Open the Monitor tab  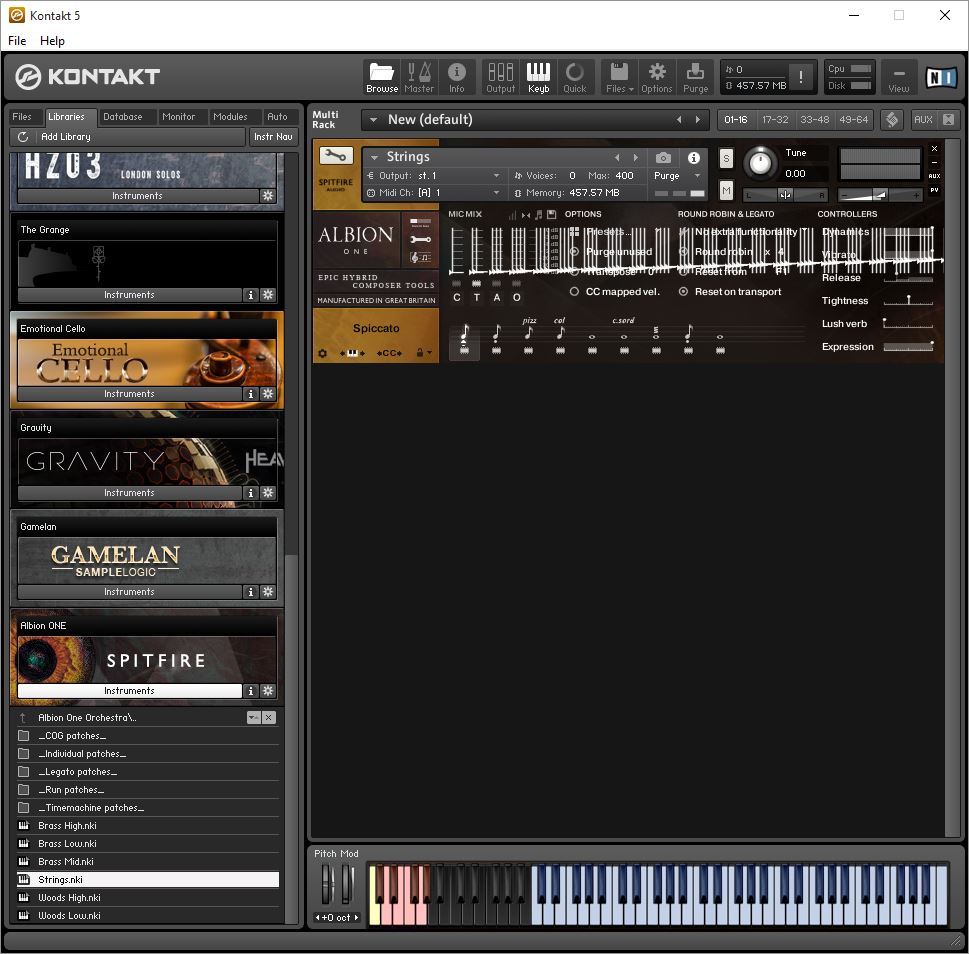pos(178,116)
